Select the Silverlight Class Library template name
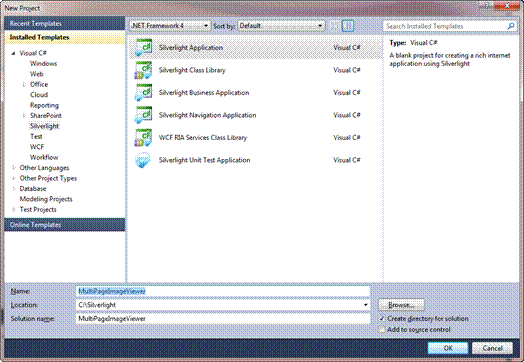 coord(192,70)
